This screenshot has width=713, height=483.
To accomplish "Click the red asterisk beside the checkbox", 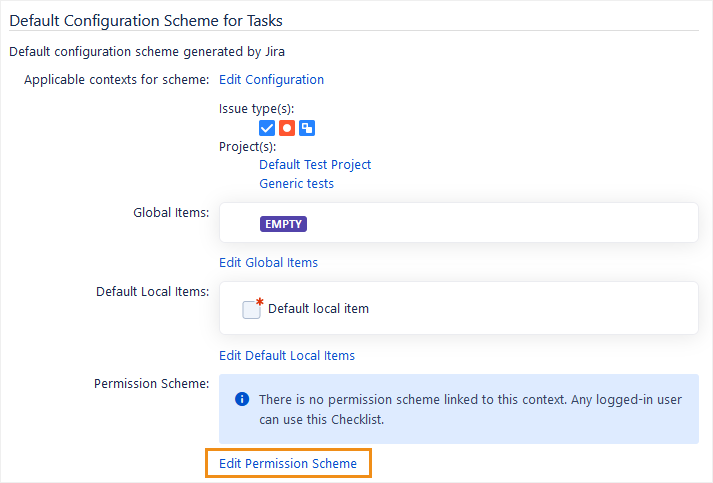I will [260, 301].
